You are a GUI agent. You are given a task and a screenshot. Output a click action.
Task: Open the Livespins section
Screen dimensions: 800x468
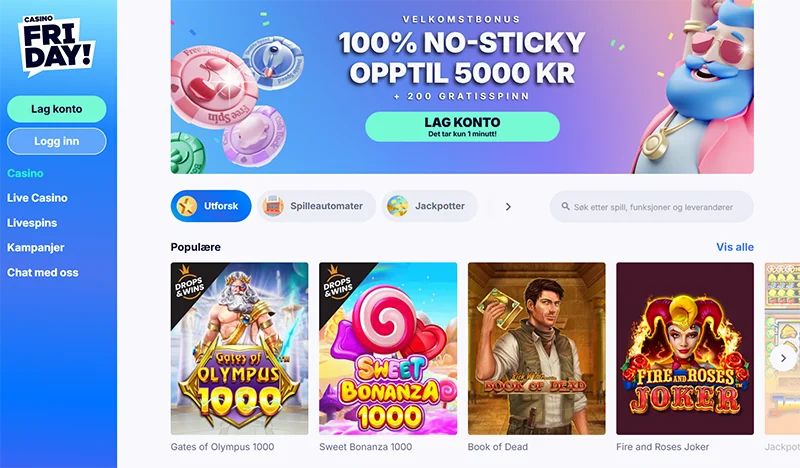(32, 223)
